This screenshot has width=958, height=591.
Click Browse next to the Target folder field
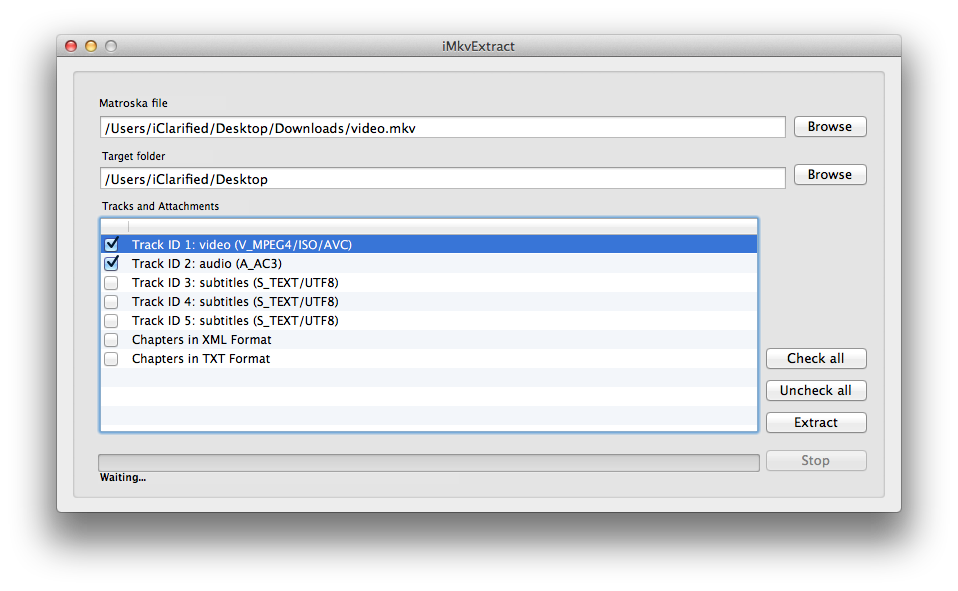tap(830, 174)
